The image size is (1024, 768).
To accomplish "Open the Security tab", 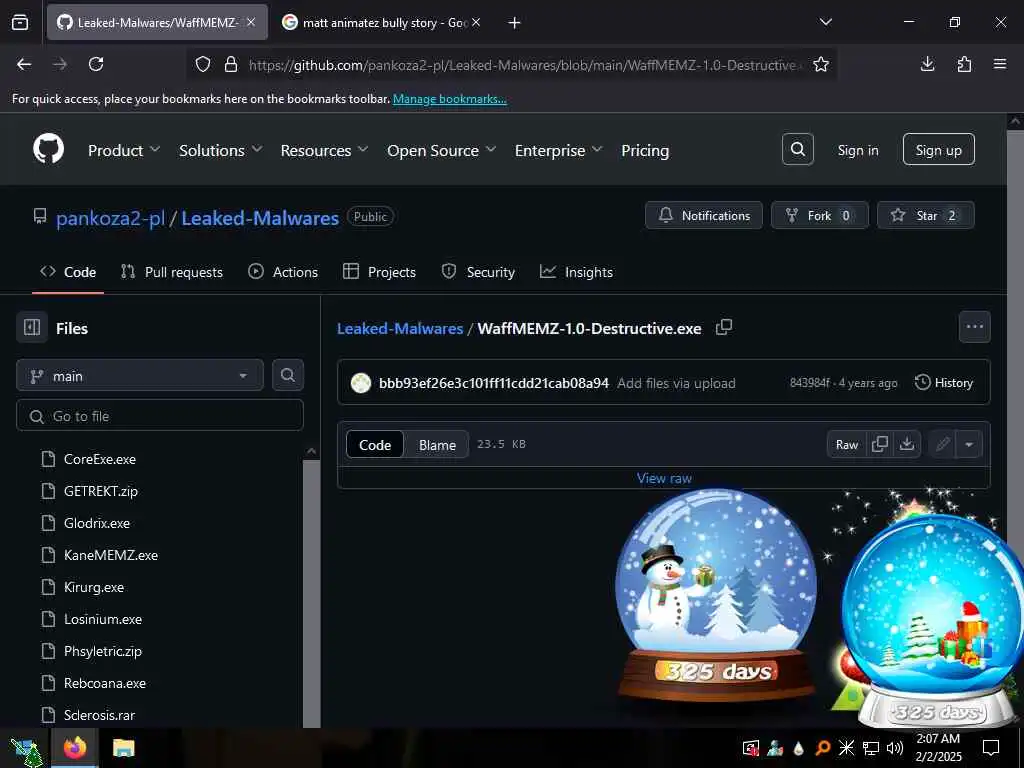I will pyautogui.click(x=478, y=272).
